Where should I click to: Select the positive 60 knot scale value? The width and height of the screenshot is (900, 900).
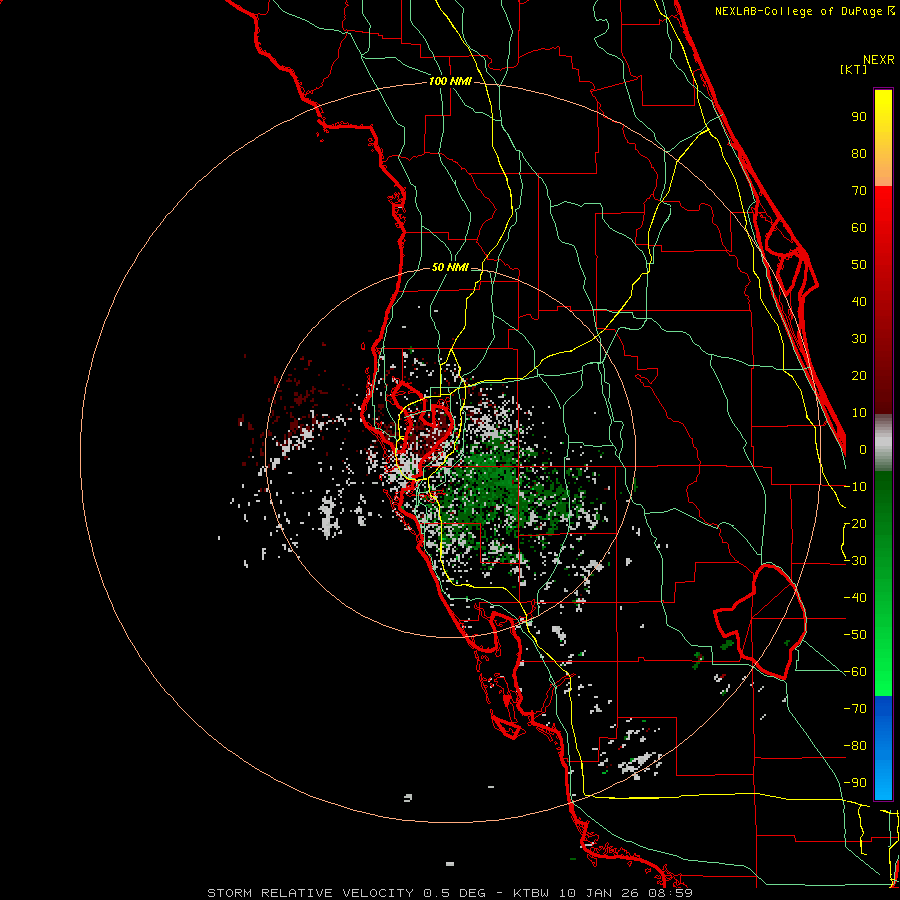pyautogui.click(x=859, y=227)
